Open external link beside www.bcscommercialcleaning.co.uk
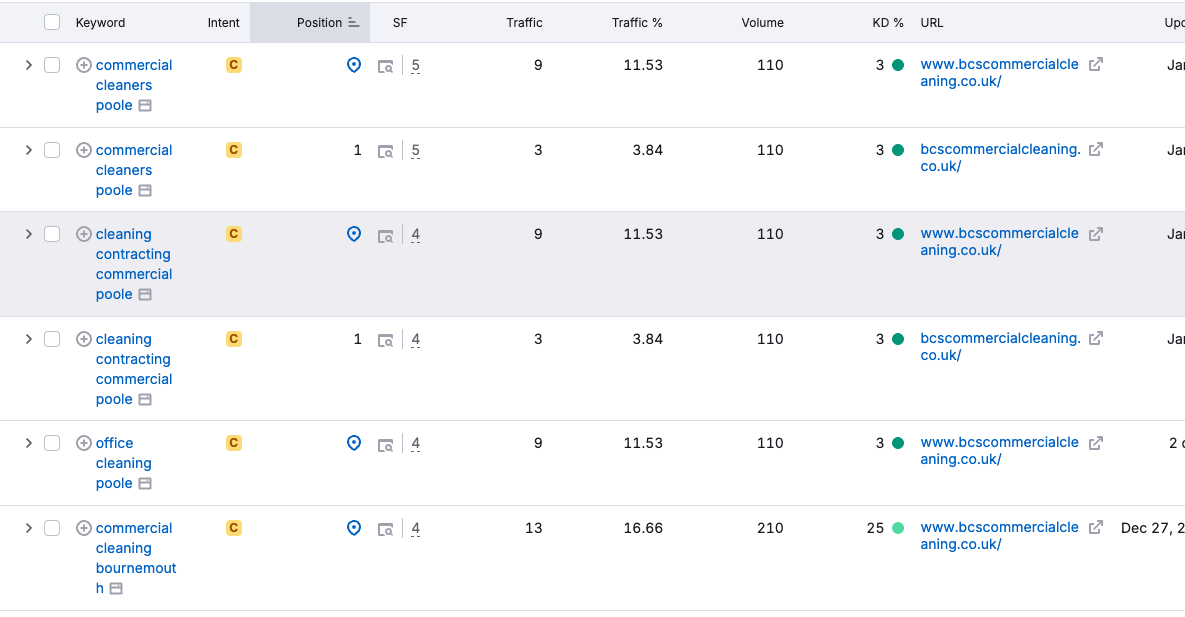 1096,63
